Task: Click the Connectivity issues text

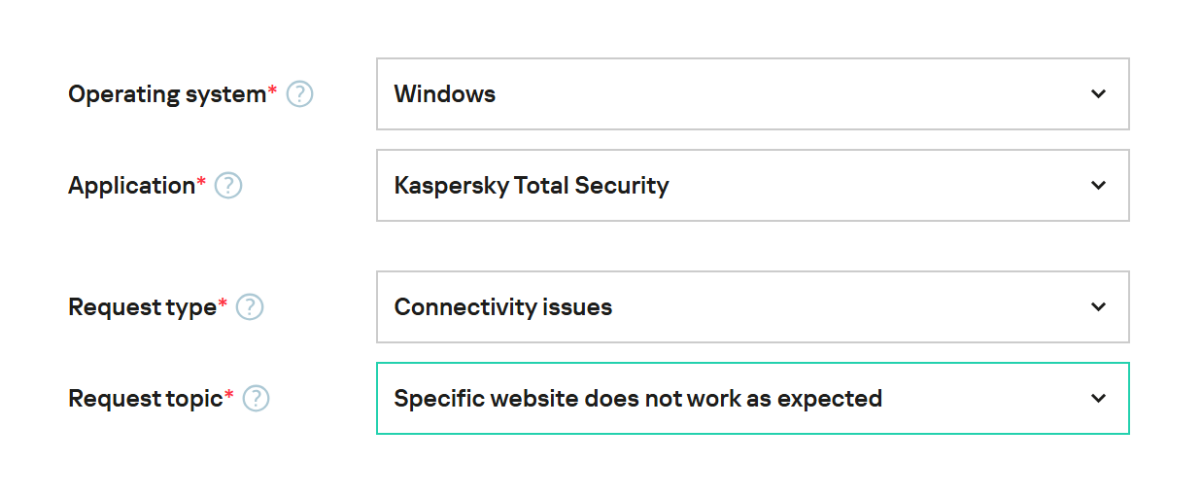Action: click(503, 307)
